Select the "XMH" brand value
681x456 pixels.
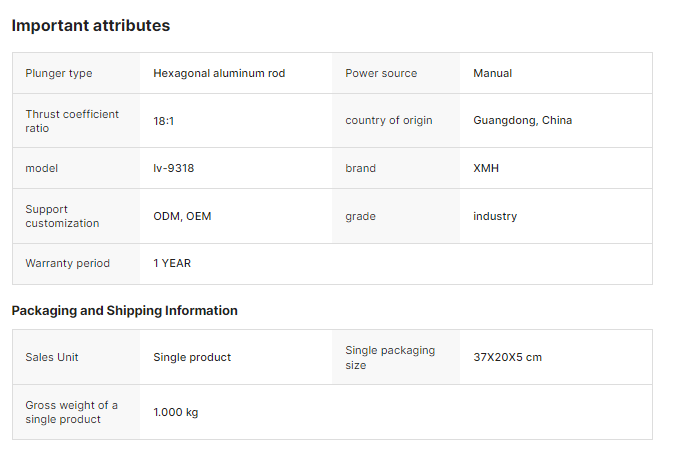click(486, 168)
